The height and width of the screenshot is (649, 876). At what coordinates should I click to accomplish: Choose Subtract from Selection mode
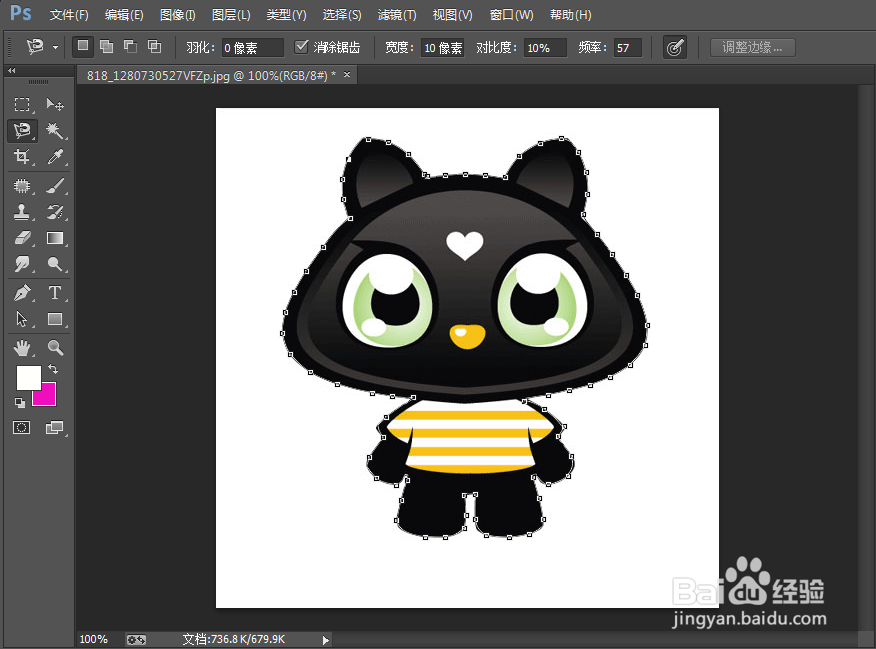130,46
